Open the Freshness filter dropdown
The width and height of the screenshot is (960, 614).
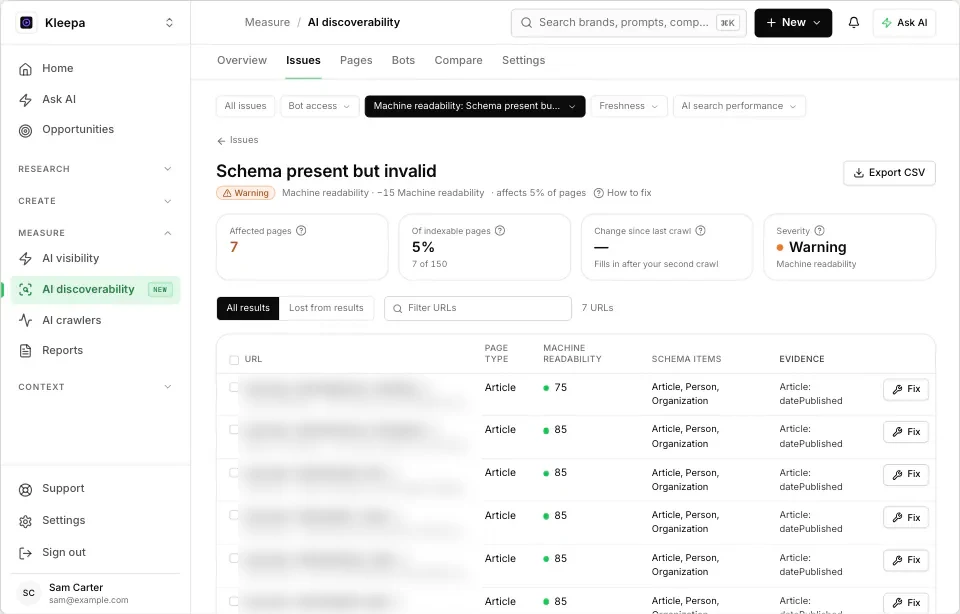(629, 106)
